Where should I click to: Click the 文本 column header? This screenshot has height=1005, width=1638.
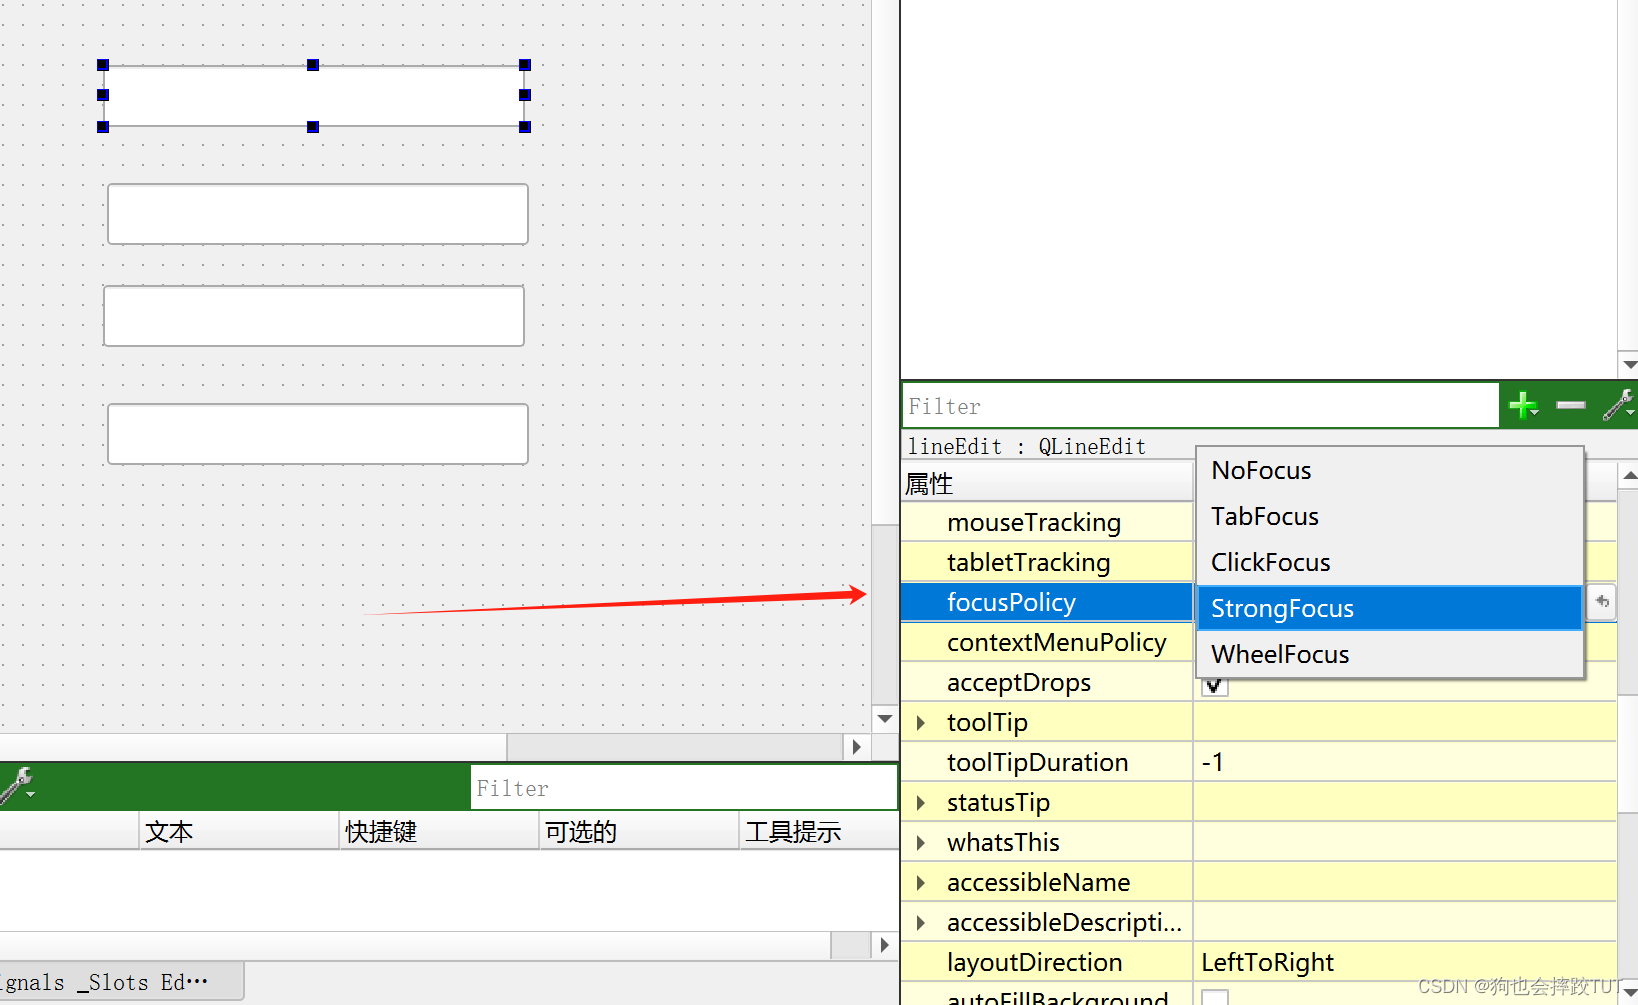pos(238,831)
